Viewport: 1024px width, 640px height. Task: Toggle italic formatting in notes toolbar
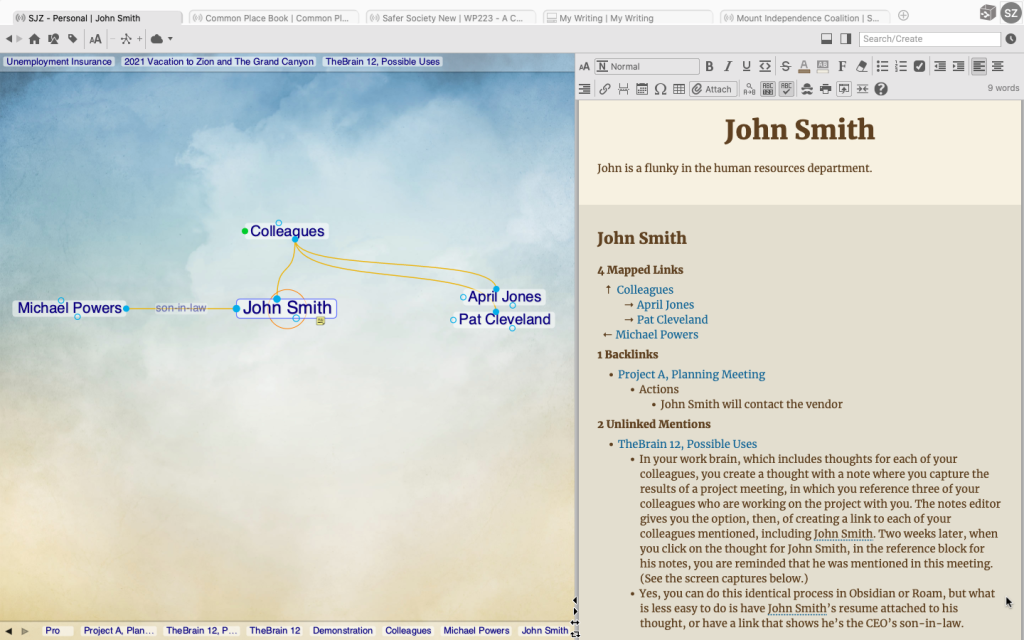[728, 66]
